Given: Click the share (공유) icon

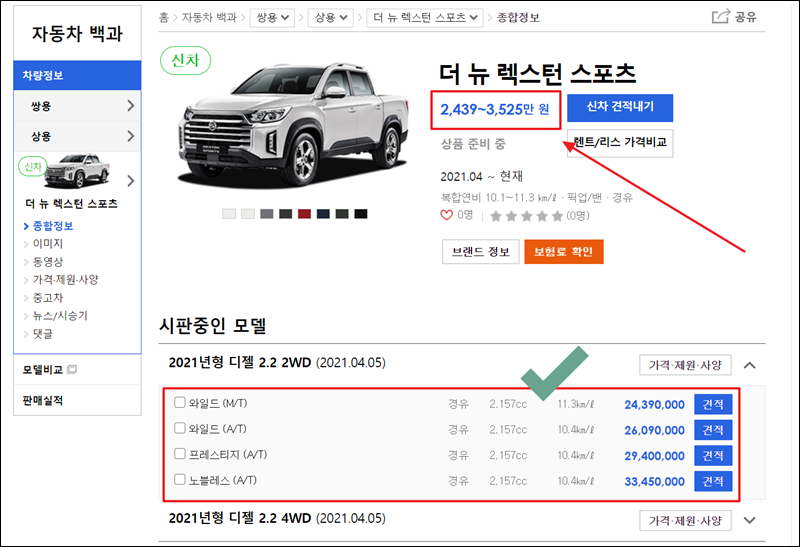Looking at the screenshot, I should [x=720, y=16].
